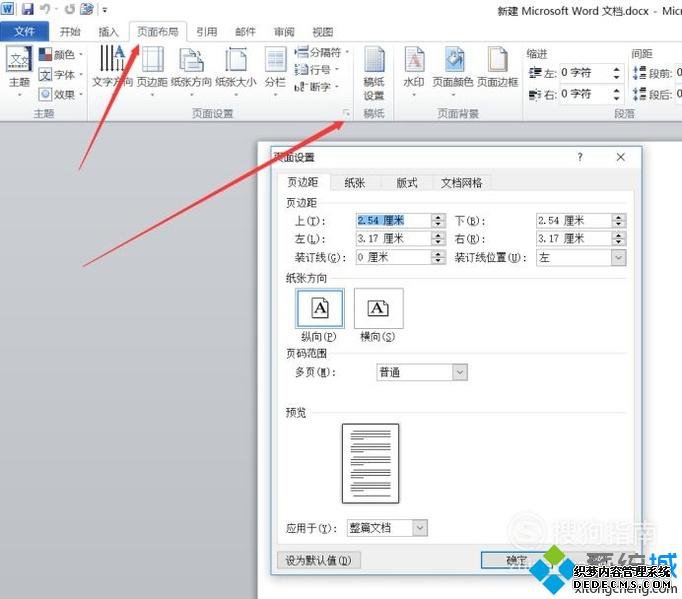Click the 下 bottom margin field
682x599 pixels.
[x=574, y=221]
